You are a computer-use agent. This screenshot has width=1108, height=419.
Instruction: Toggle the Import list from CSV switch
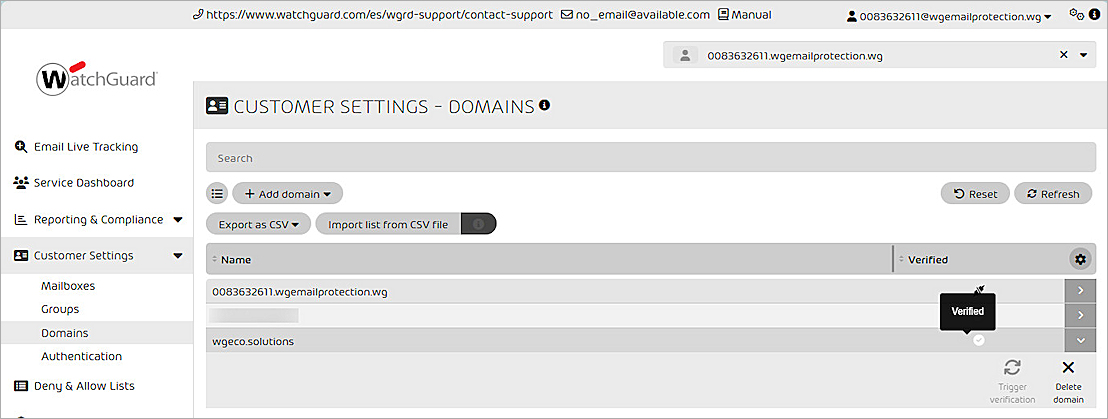click(x=478, y=225)
